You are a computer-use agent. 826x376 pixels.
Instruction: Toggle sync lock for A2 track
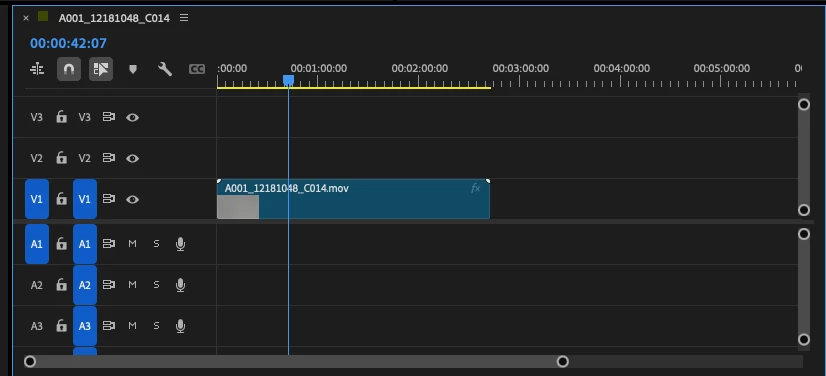pos(109,285)
